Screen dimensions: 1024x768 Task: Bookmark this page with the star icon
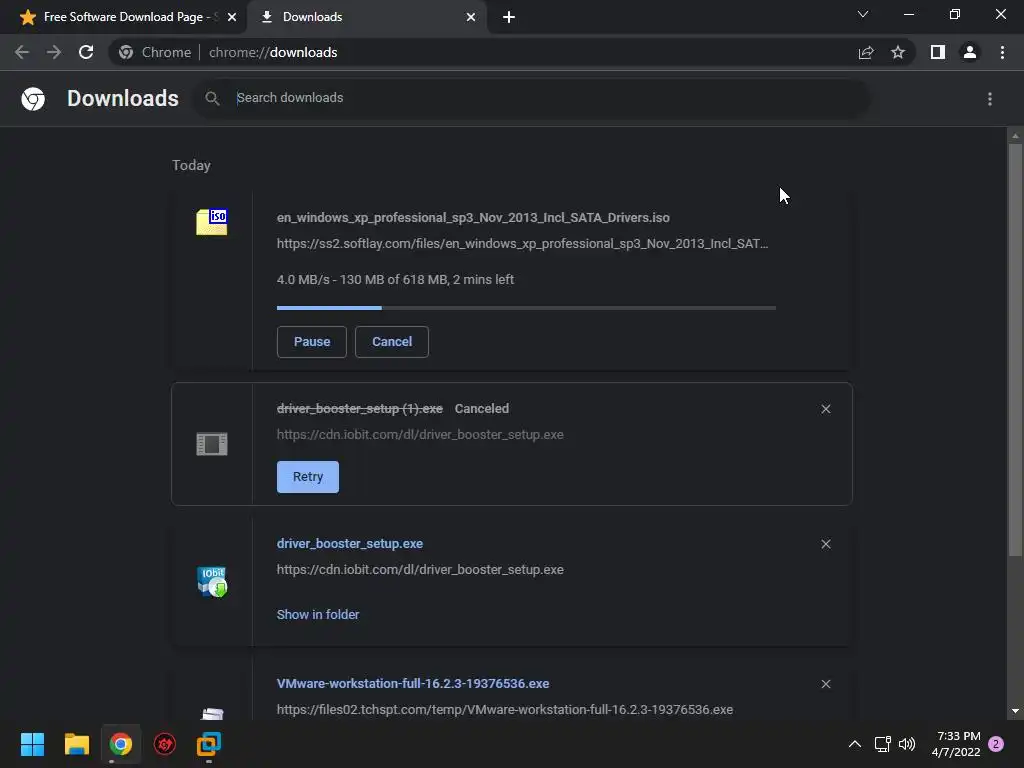(x=898, y=52)
